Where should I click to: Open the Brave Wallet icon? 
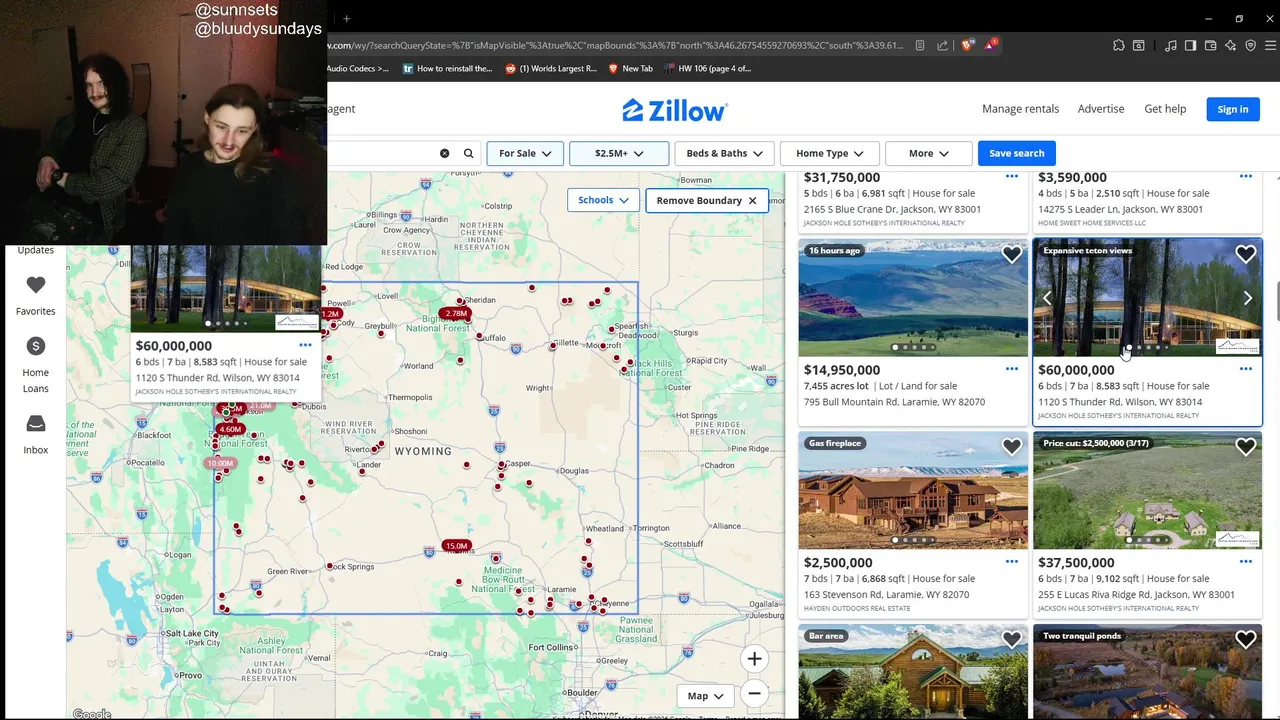coord(1210,45)
